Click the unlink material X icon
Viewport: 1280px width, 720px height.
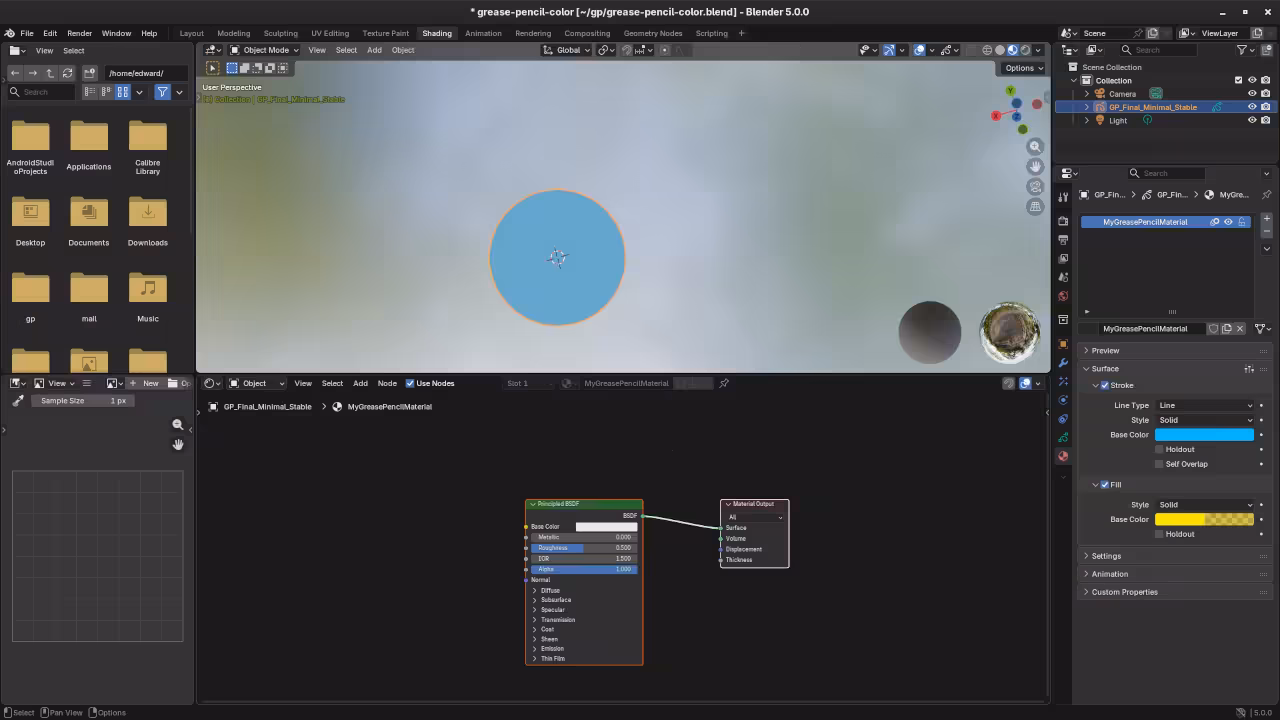1240,329
